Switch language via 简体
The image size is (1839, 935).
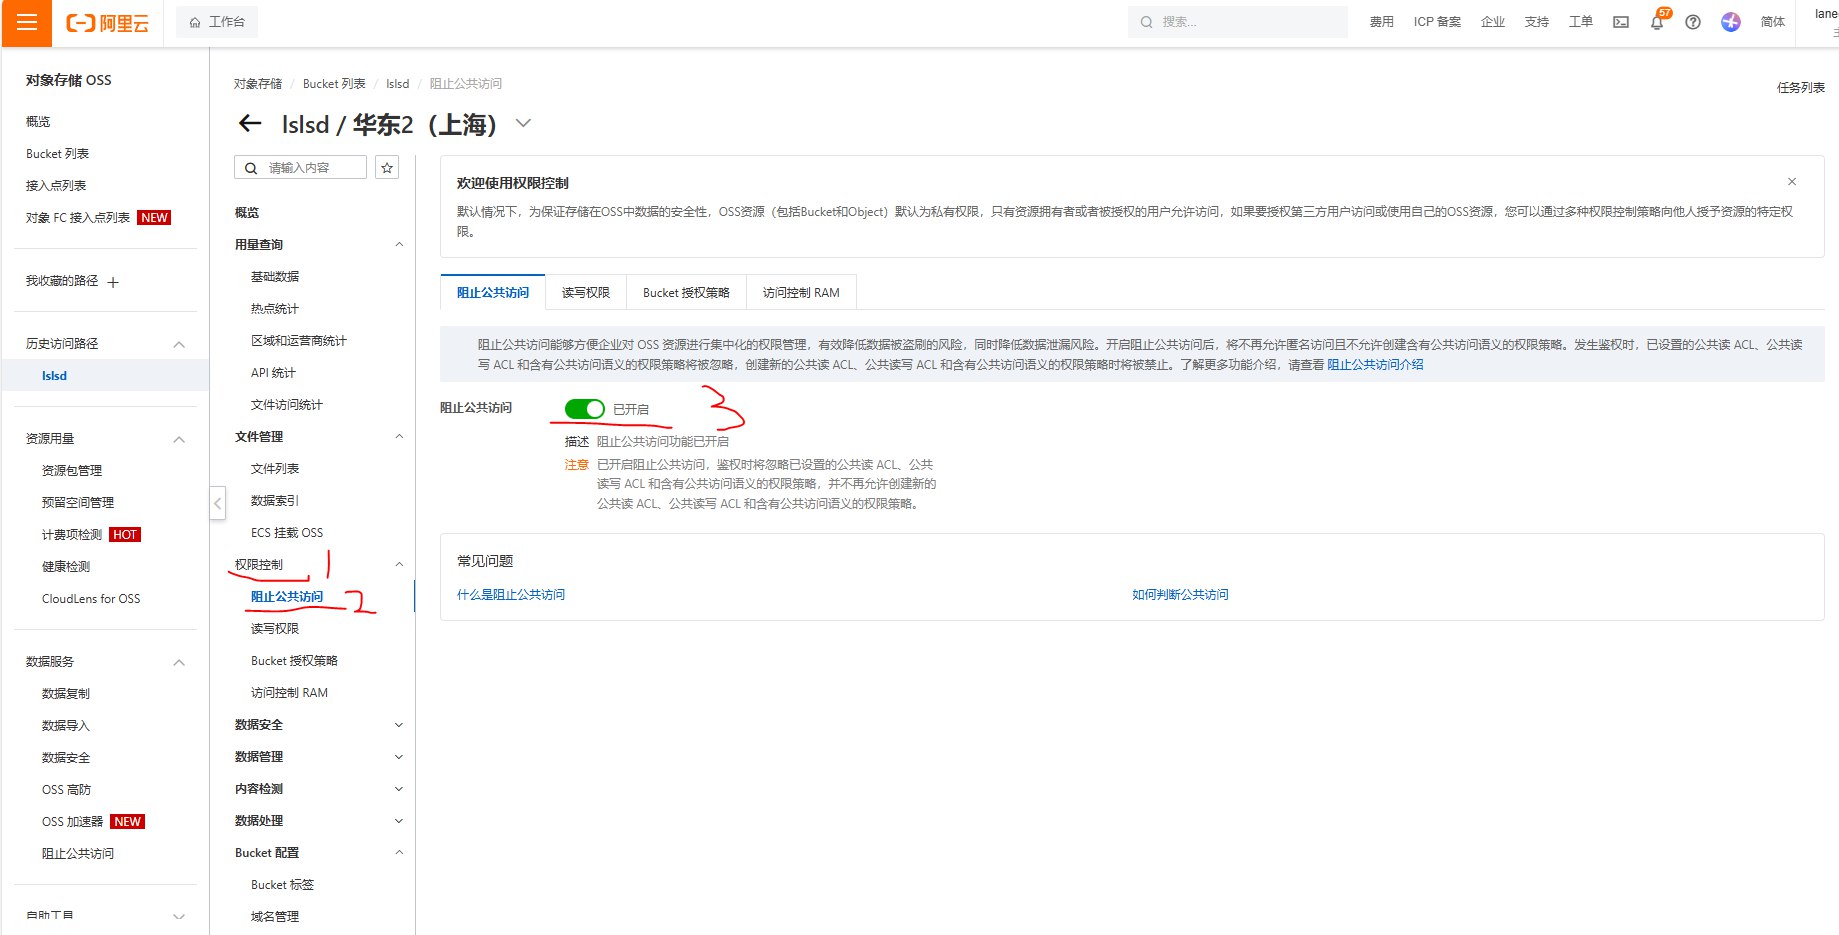1773,22
